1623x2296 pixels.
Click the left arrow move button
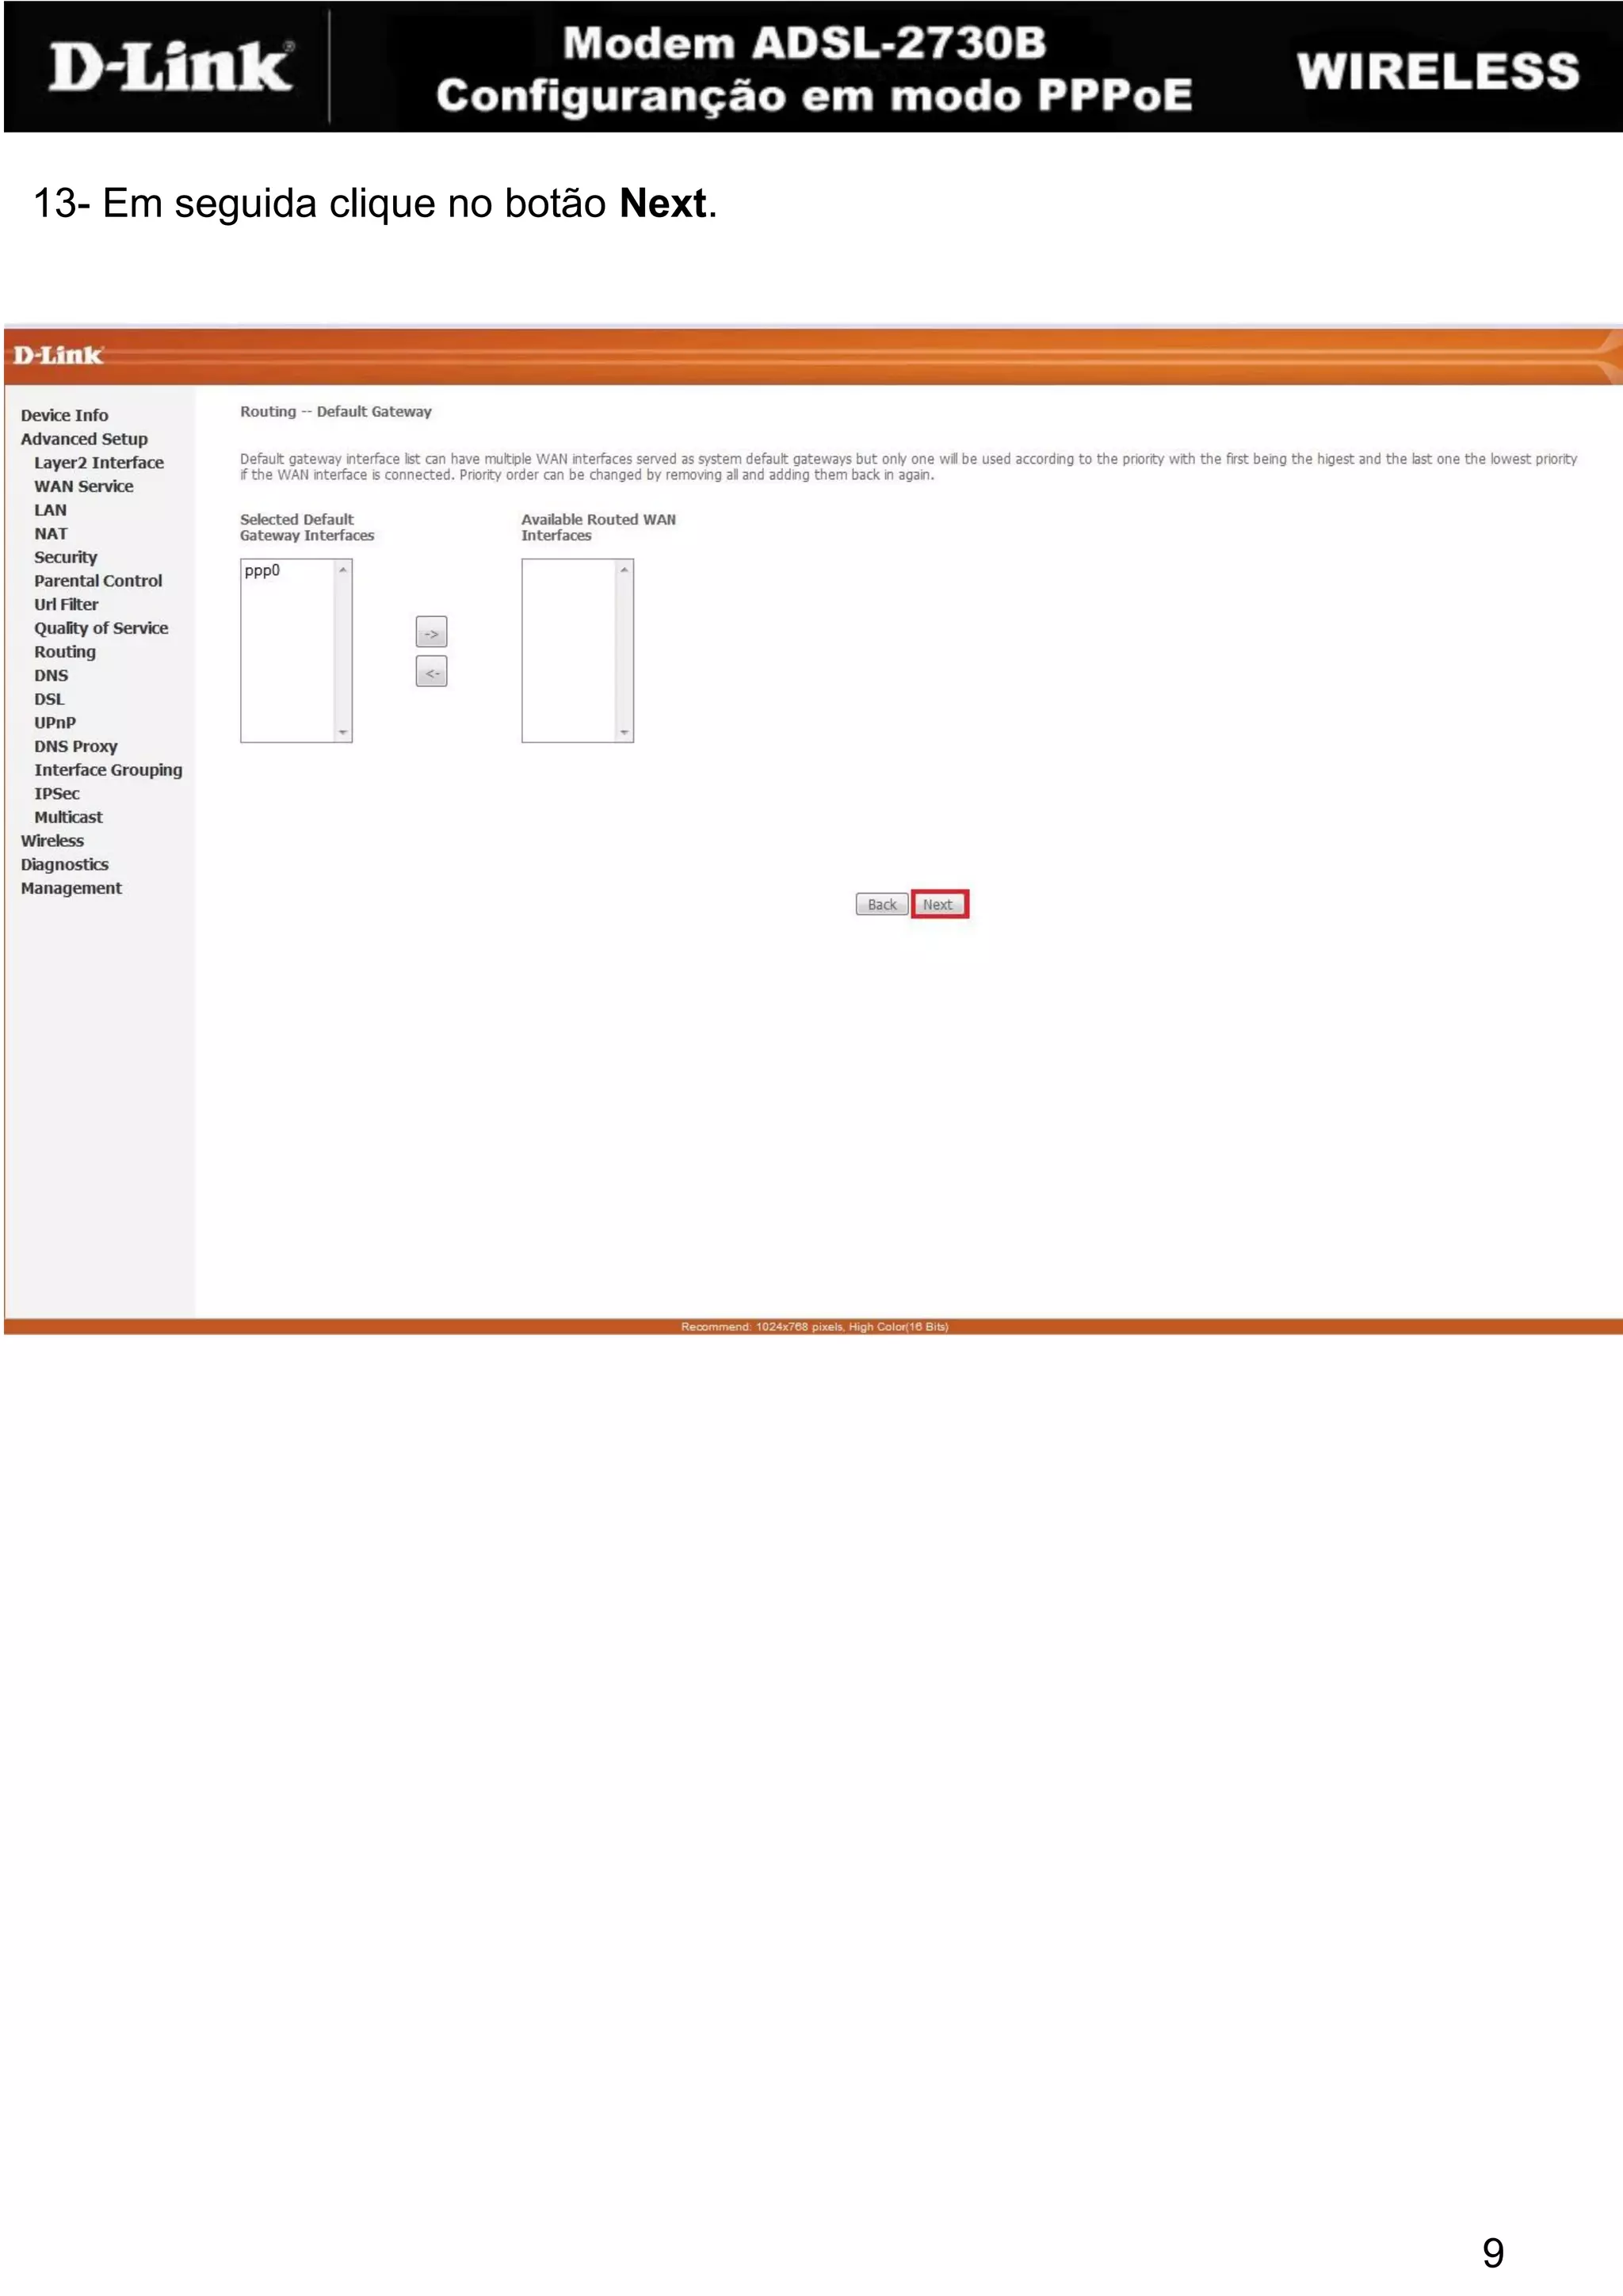point(431,672)
